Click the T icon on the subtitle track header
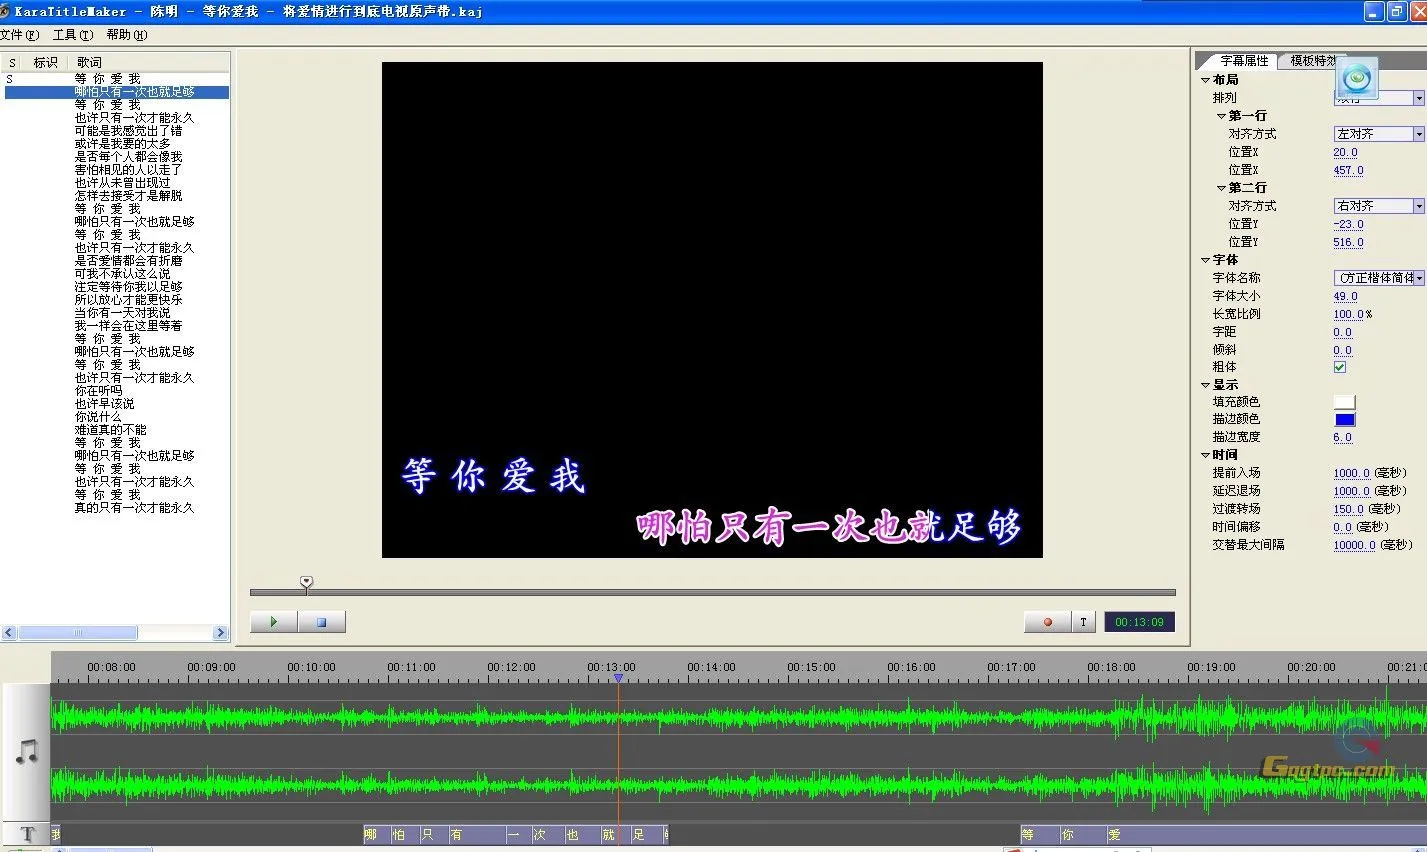1427x852 pixels. [x=27, y=833]
